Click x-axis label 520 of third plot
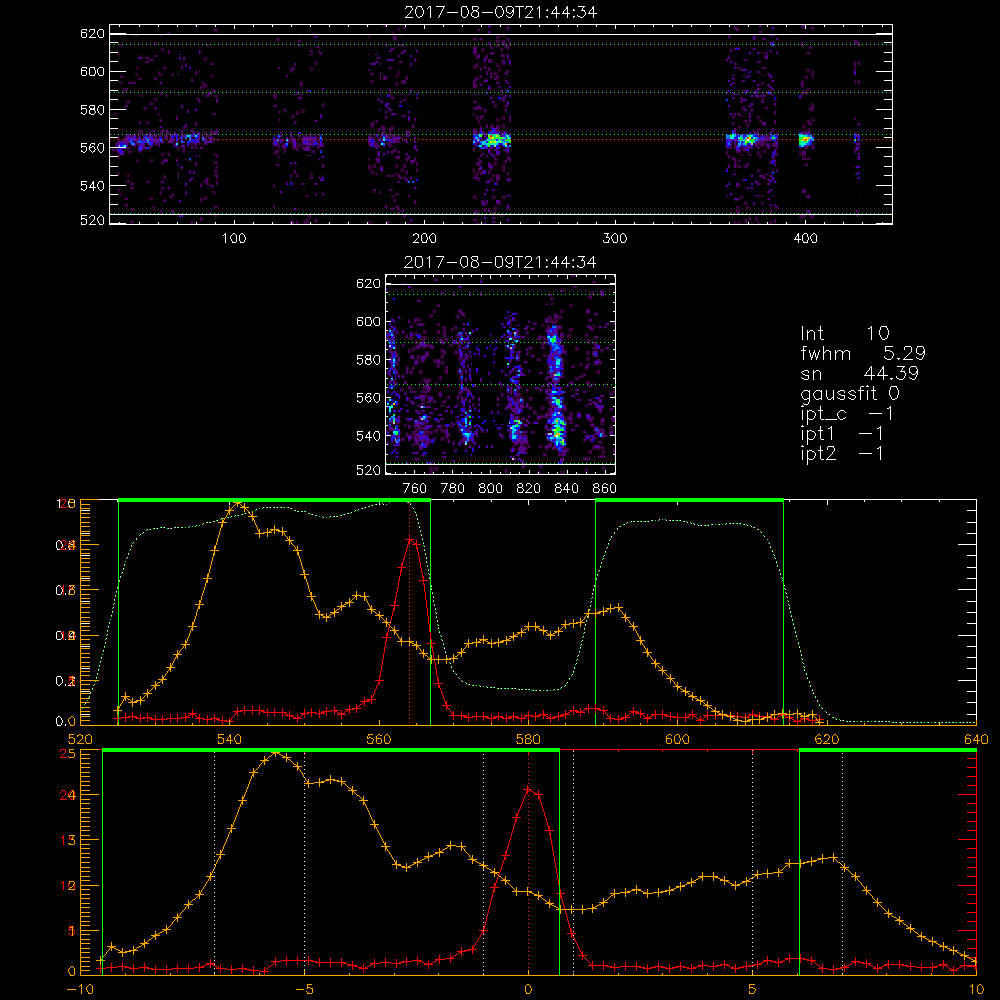Screen dimensions: 1000x1000 point(80,740)
